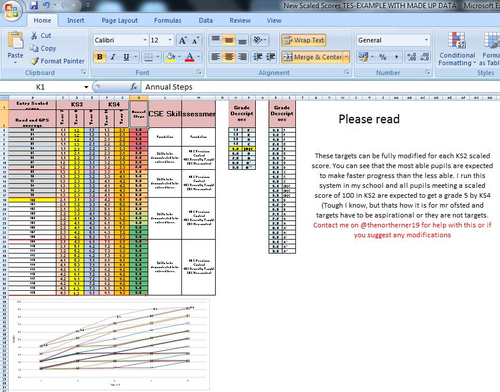Click the Insert Function fx icon
The image size is (500, 392).
[x=134, y=87]
